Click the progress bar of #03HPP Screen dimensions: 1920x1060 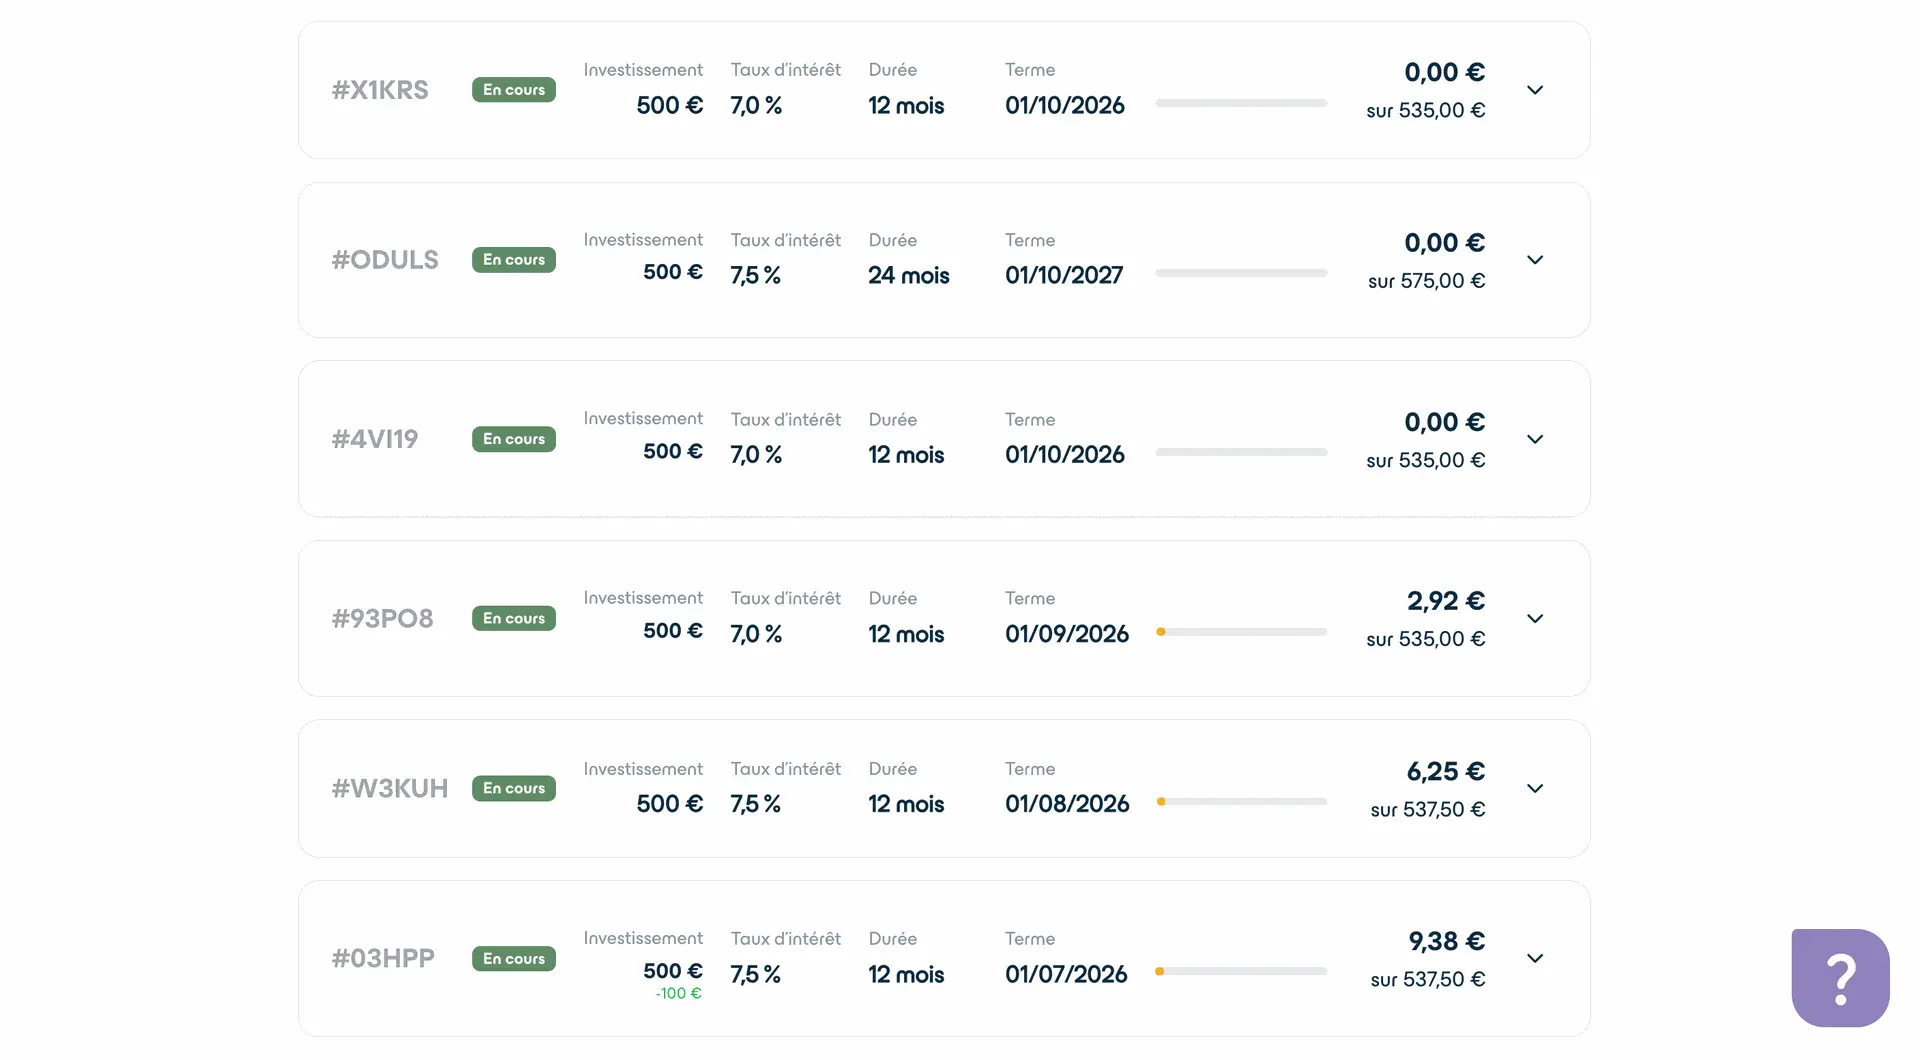click(1241, 971)
